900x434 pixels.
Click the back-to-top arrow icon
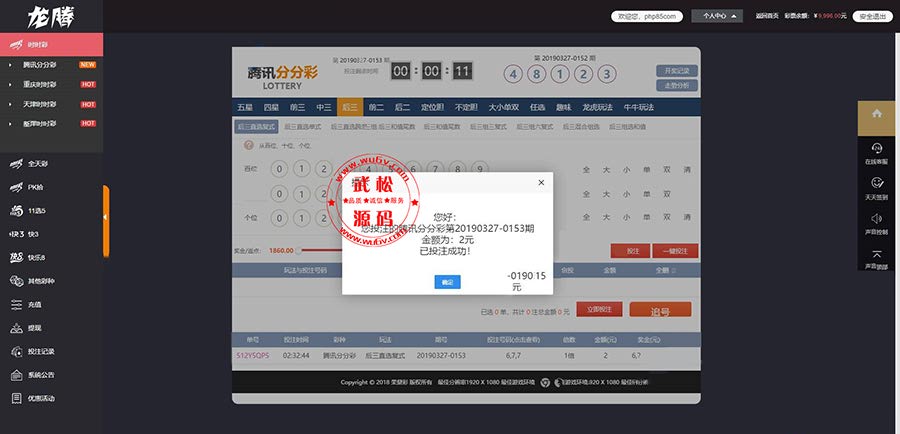pos(876,254)
